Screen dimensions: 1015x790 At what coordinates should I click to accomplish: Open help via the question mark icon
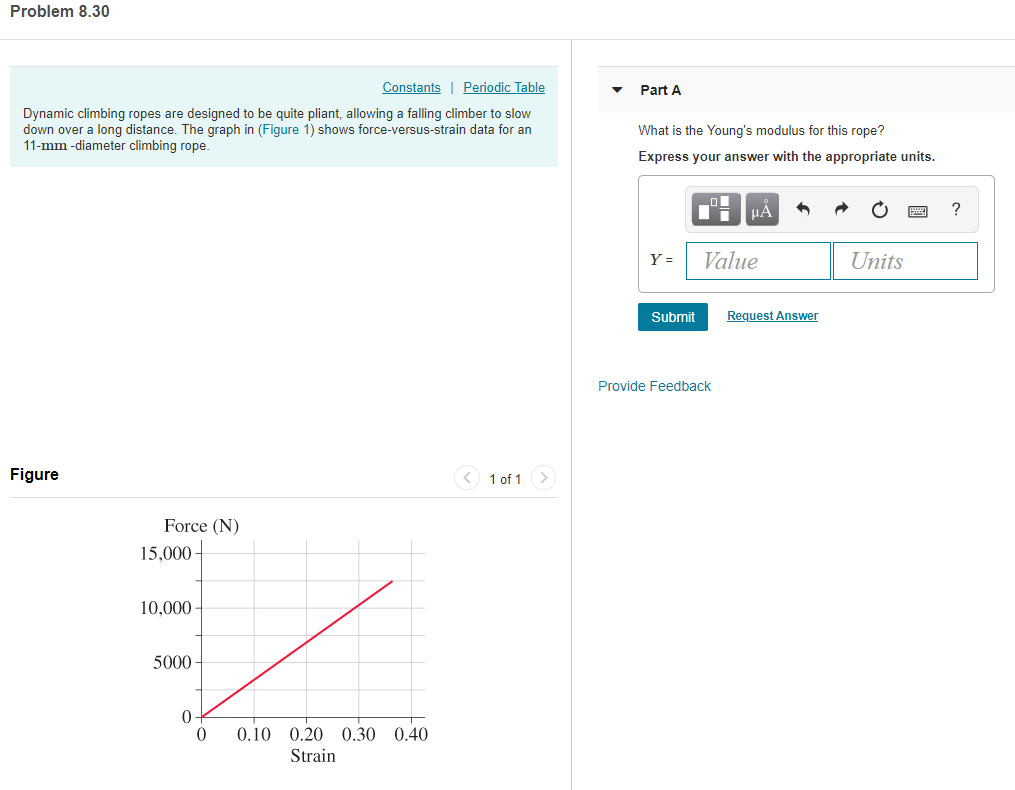pos(955,209)
